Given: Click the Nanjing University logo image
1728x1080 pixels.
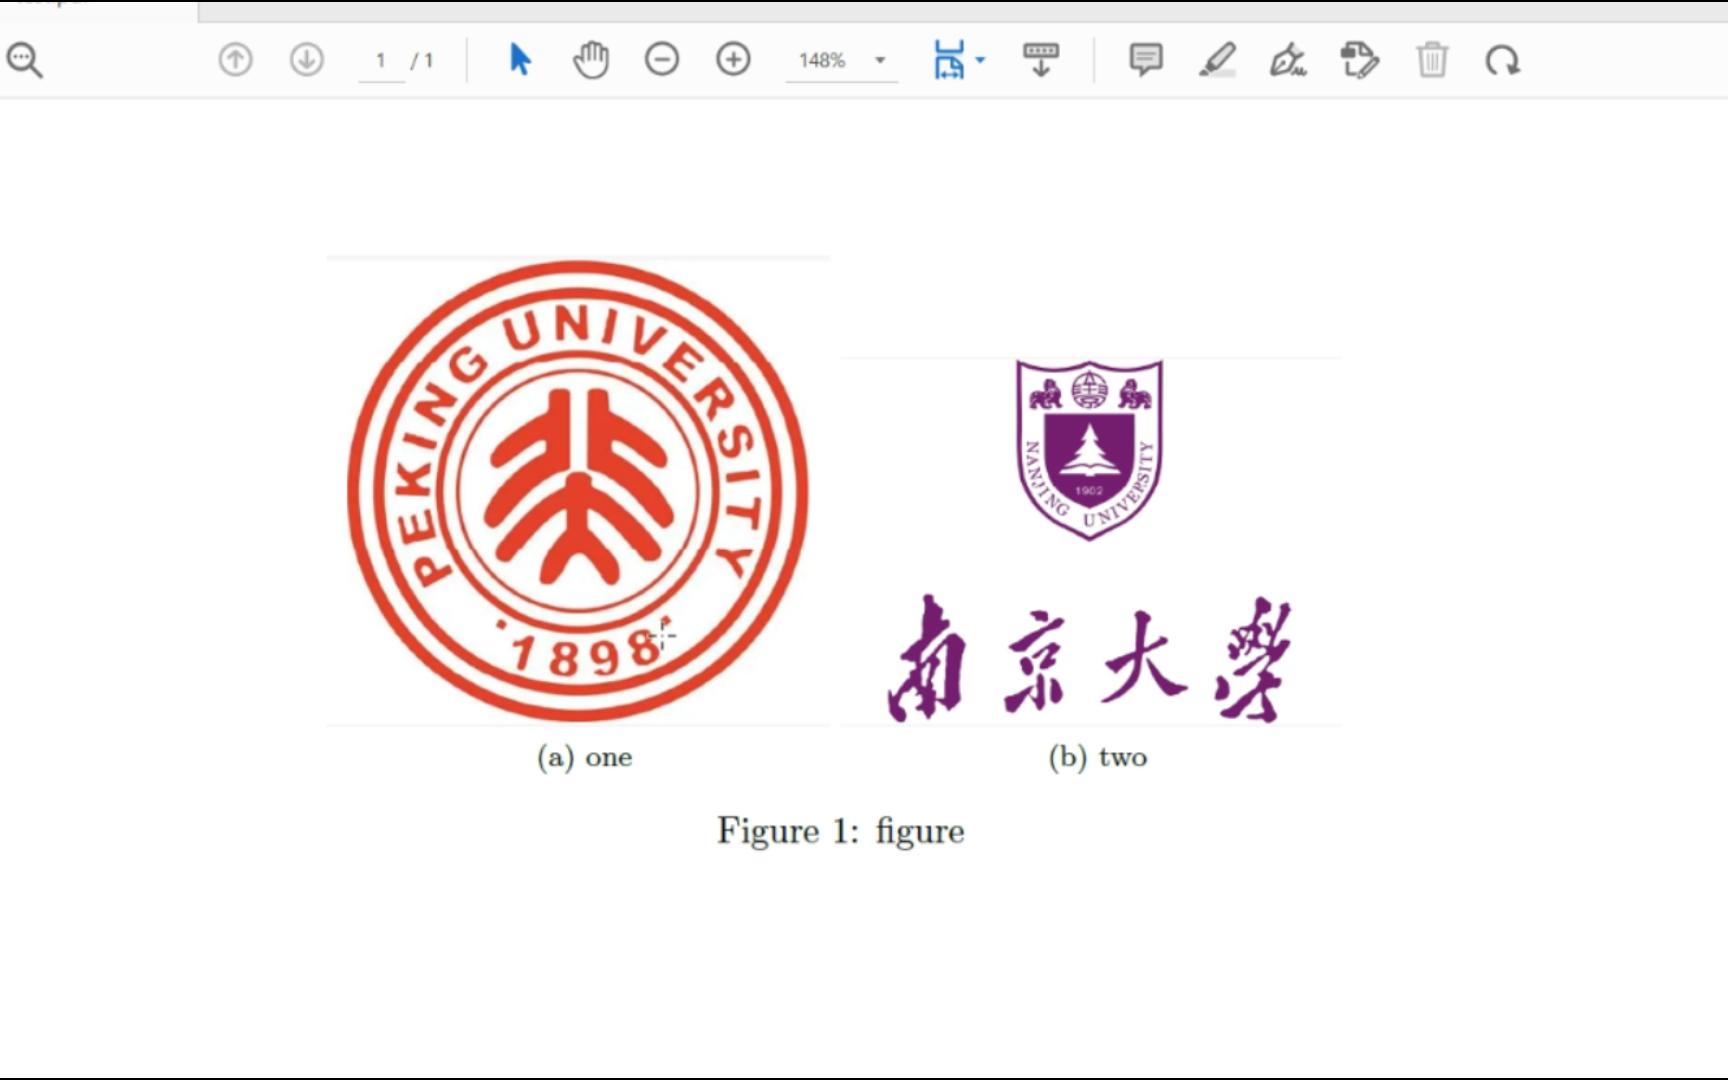Looking at the screenshot, I should pyautogui.click(x=1089, y=541).
